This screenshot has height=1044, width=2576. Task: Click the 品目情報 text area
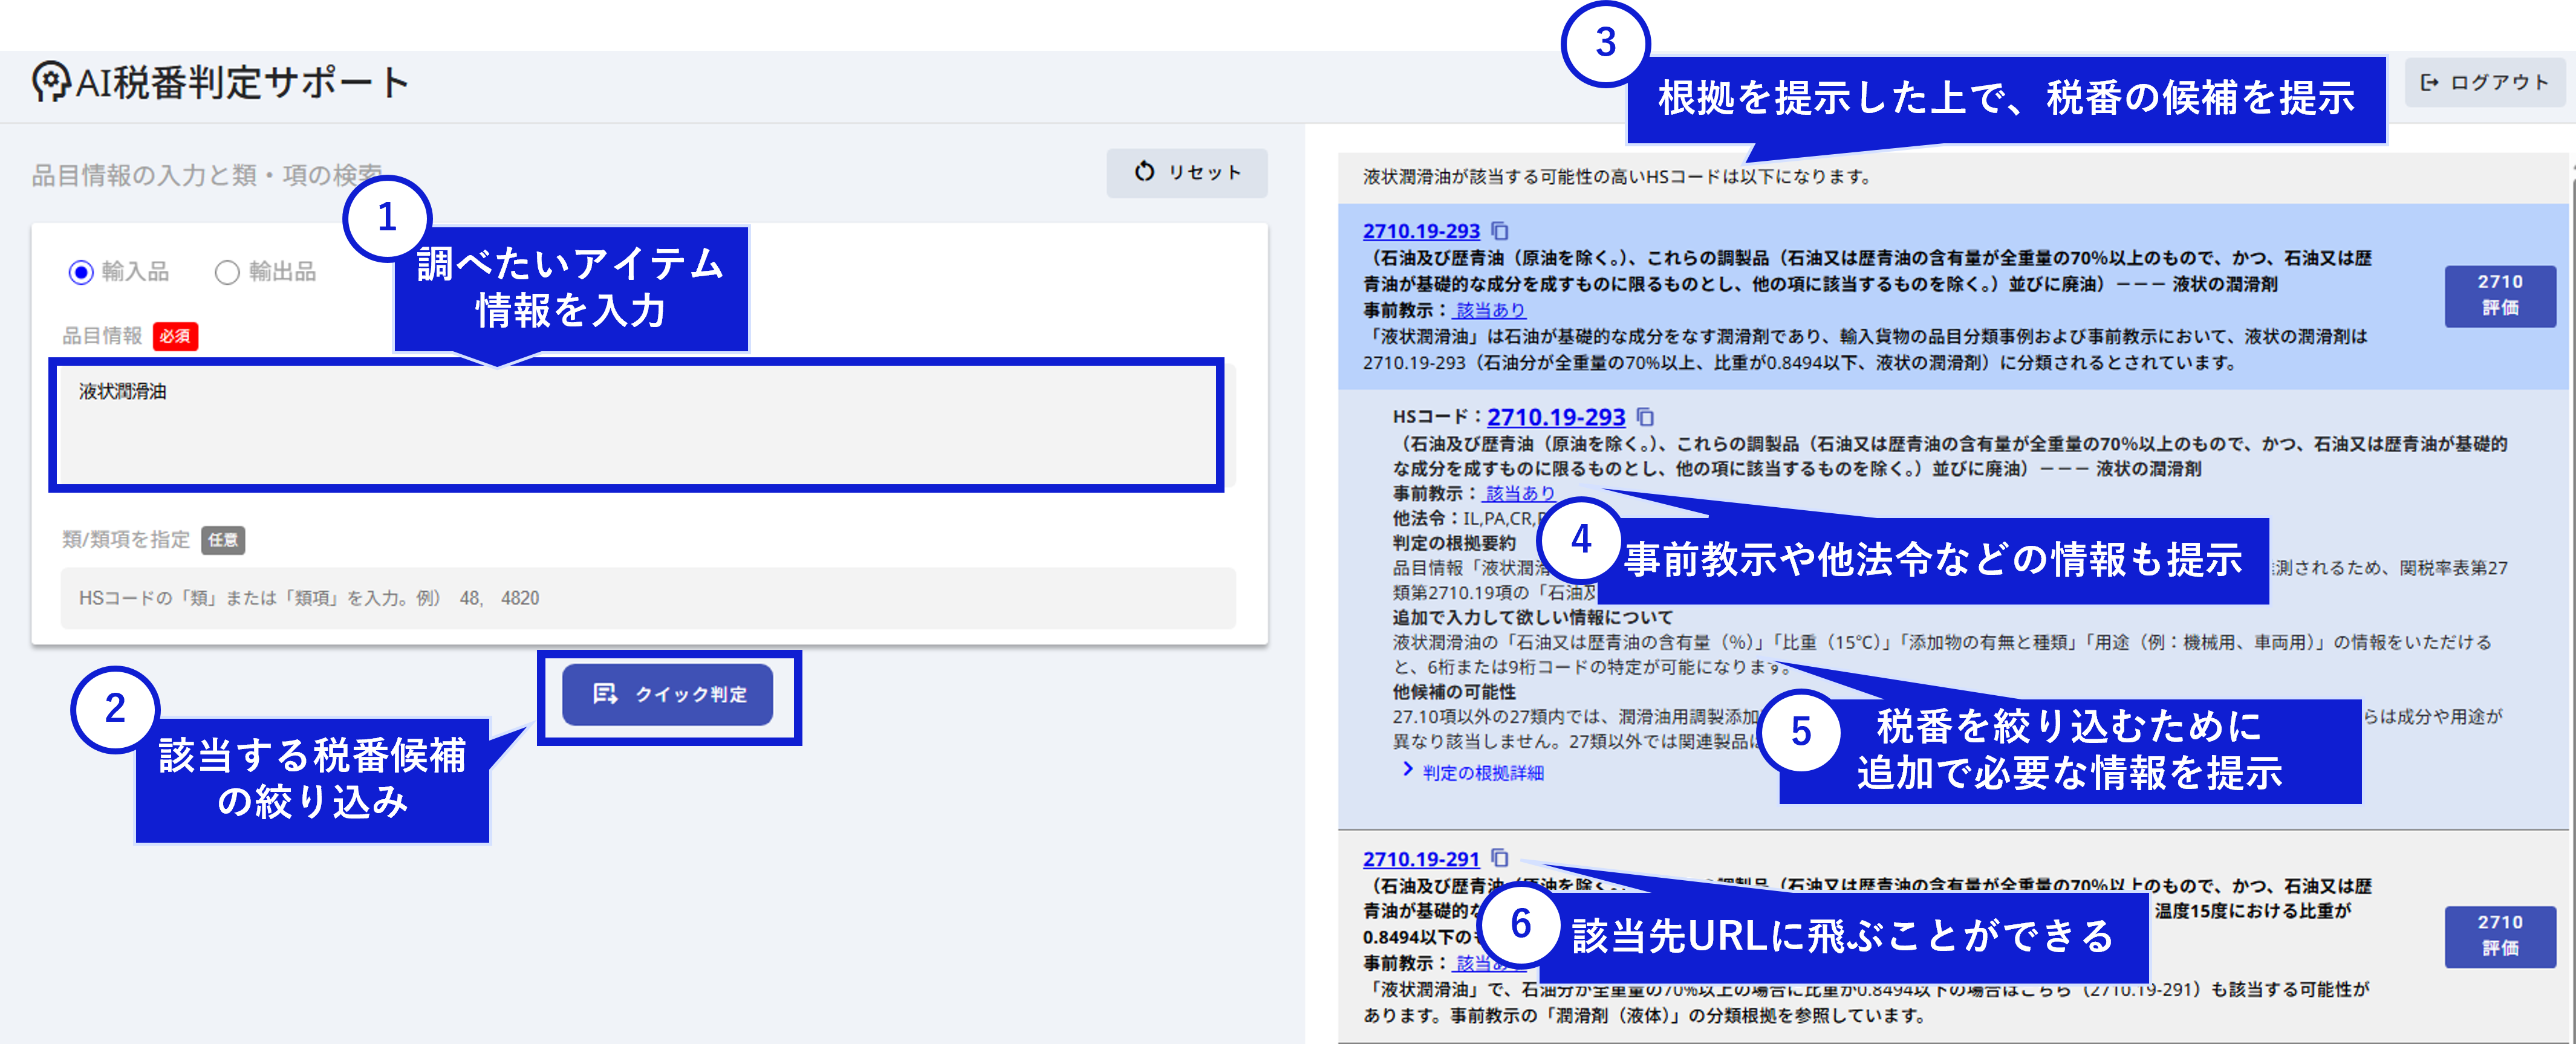636,425
